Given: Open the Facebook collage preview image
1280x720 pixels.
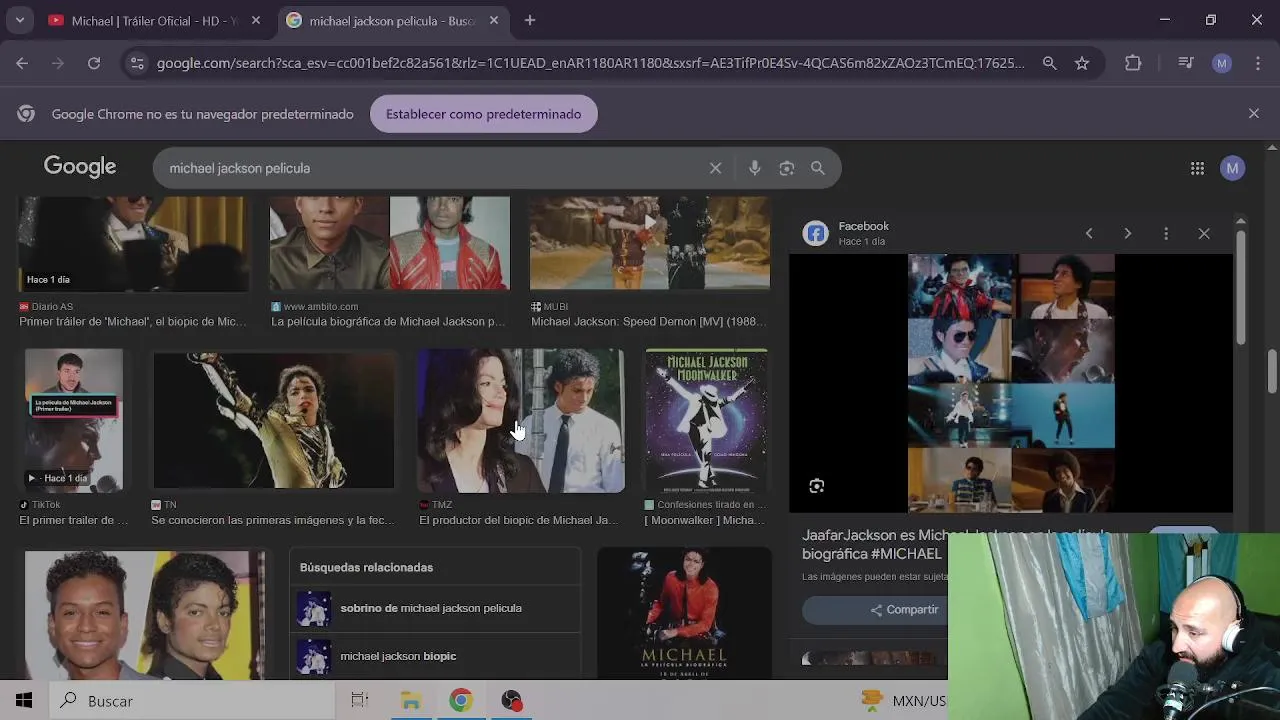Looking at the screenshot, I should 1011,383.
